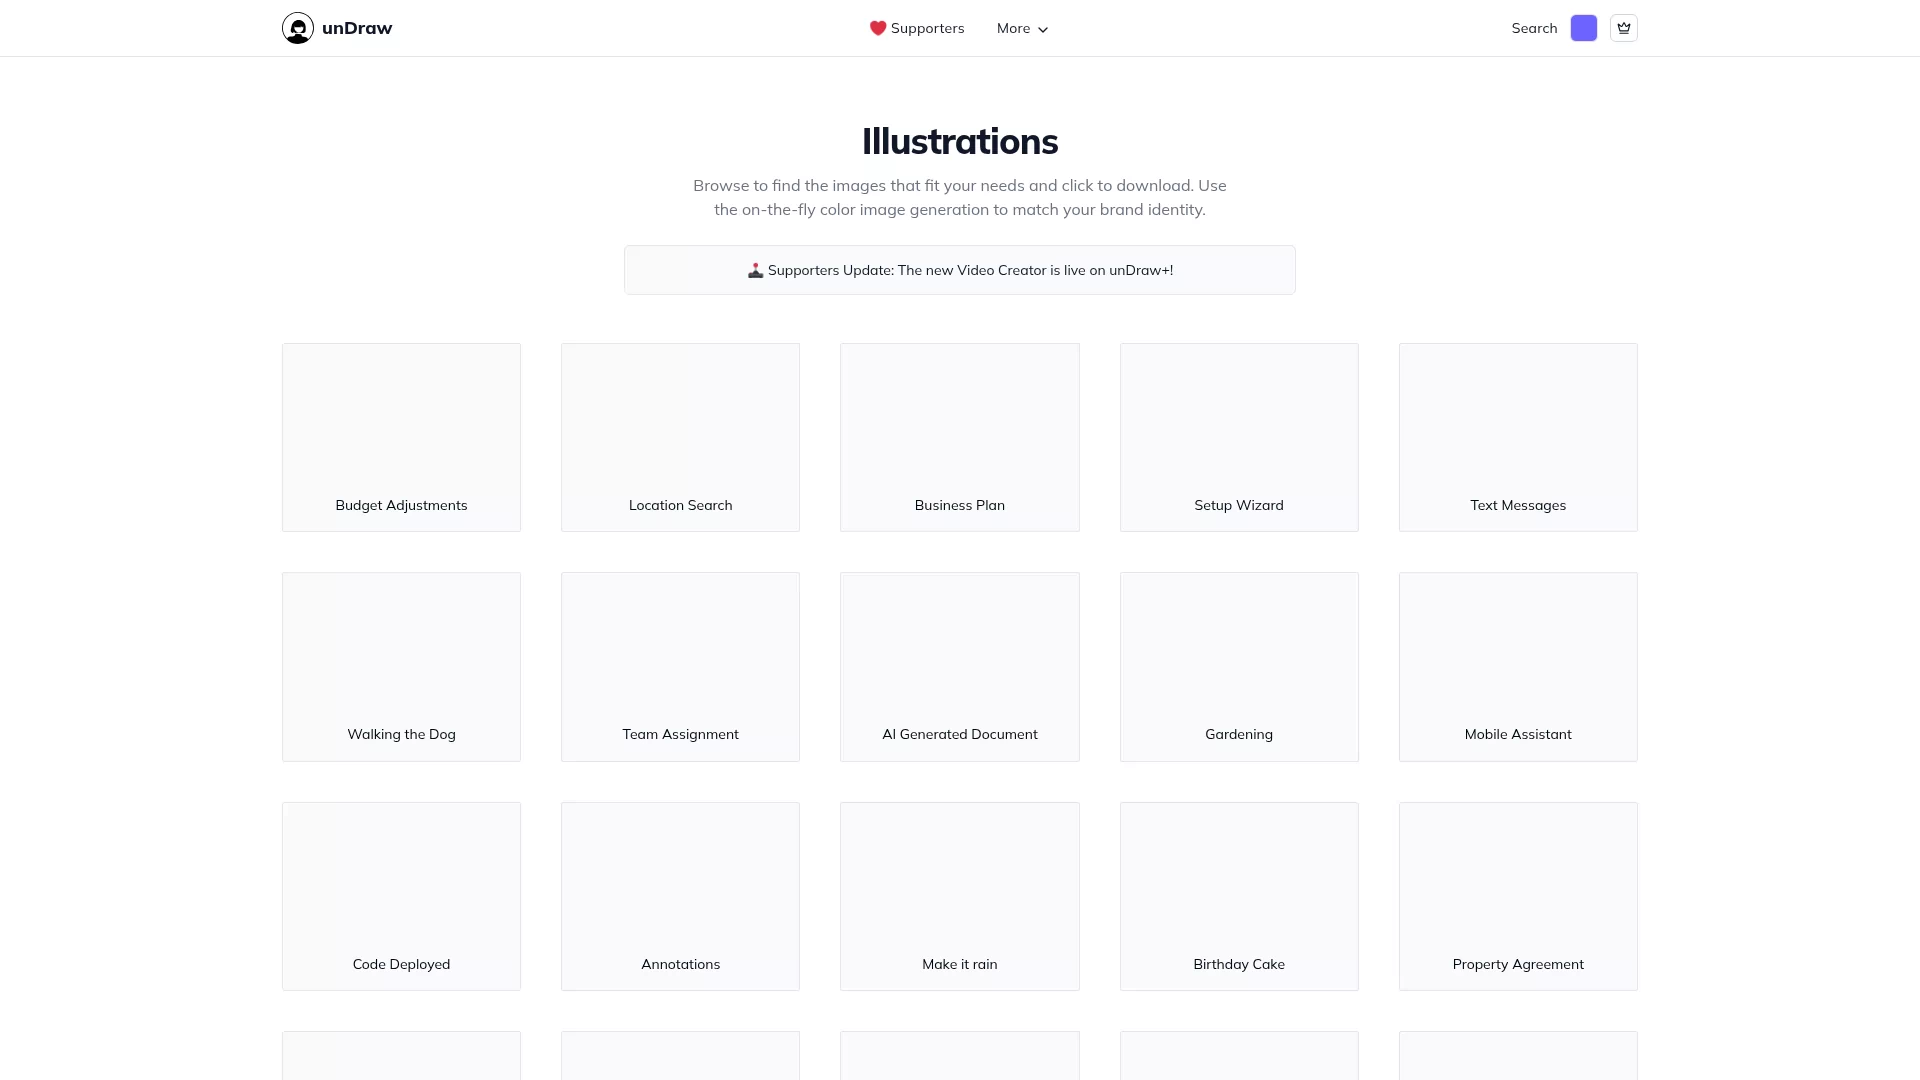
Task: Select the Budget Adjustments illustration
Action: coord(401,437)
